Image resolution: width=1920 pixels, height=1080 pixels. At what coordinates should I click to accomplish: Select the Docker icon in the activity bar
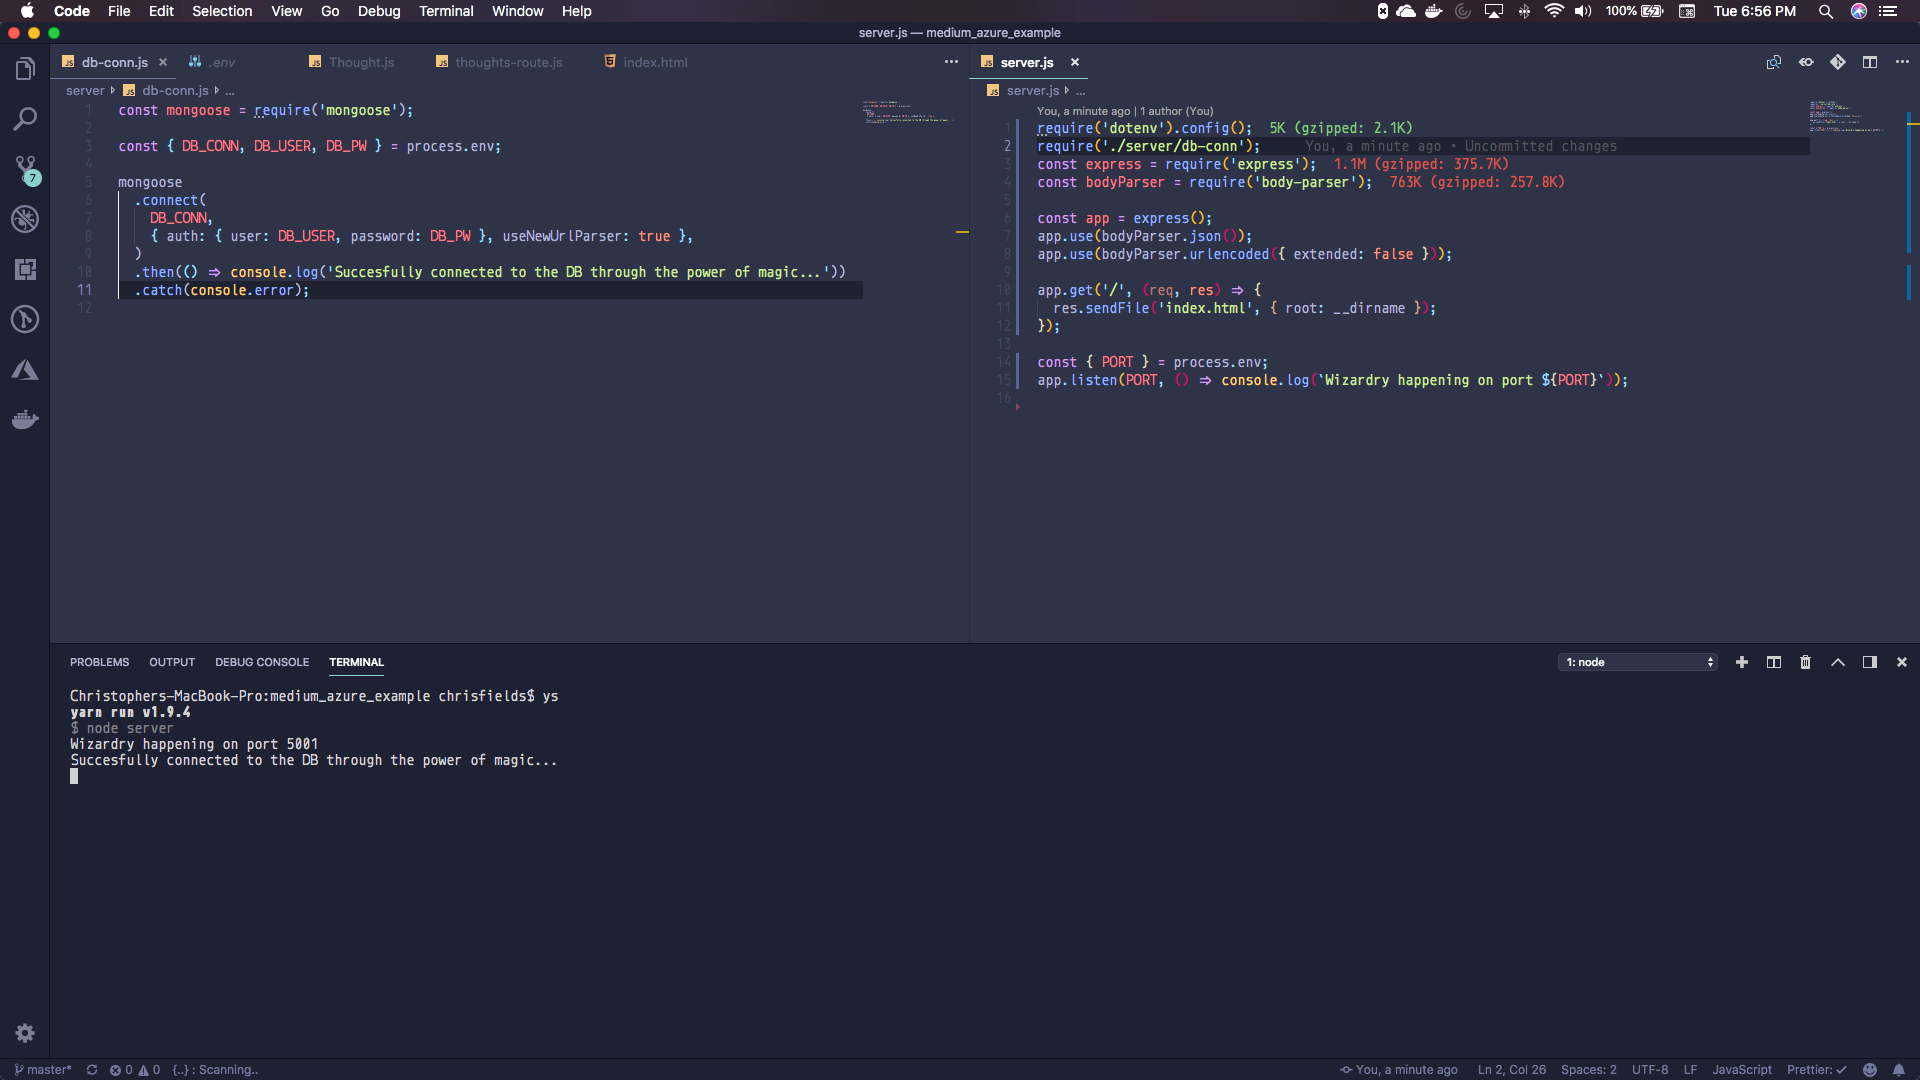click(25, 419)
